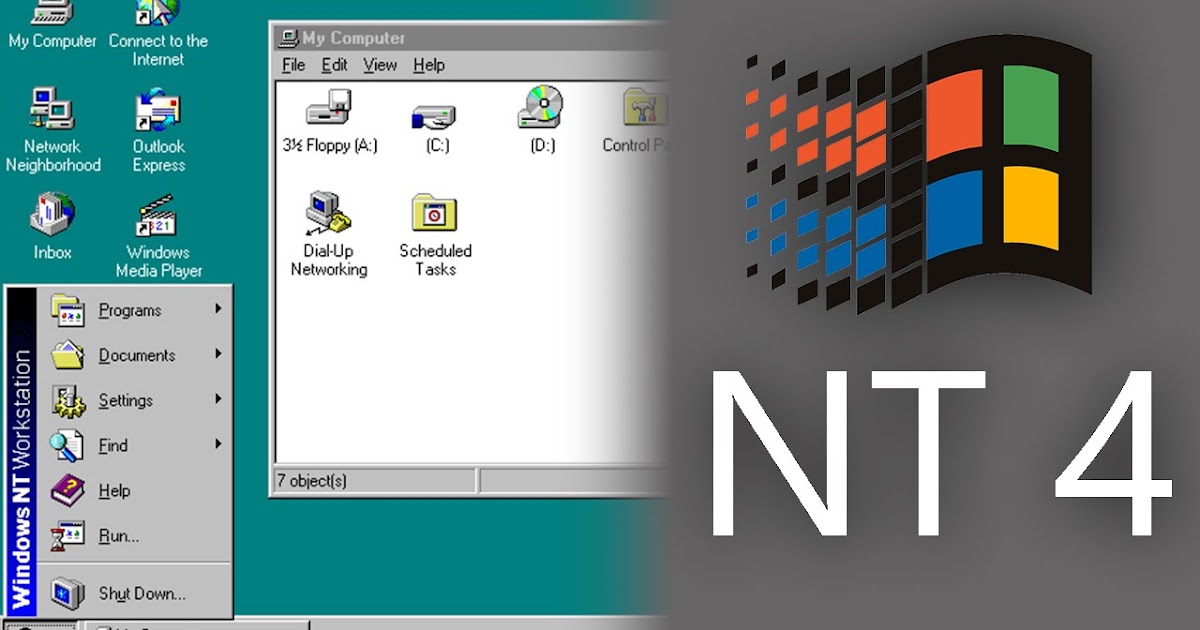The image size is (1200, 630).
Task: Choose Find in the Start menu
Action: 134,445
